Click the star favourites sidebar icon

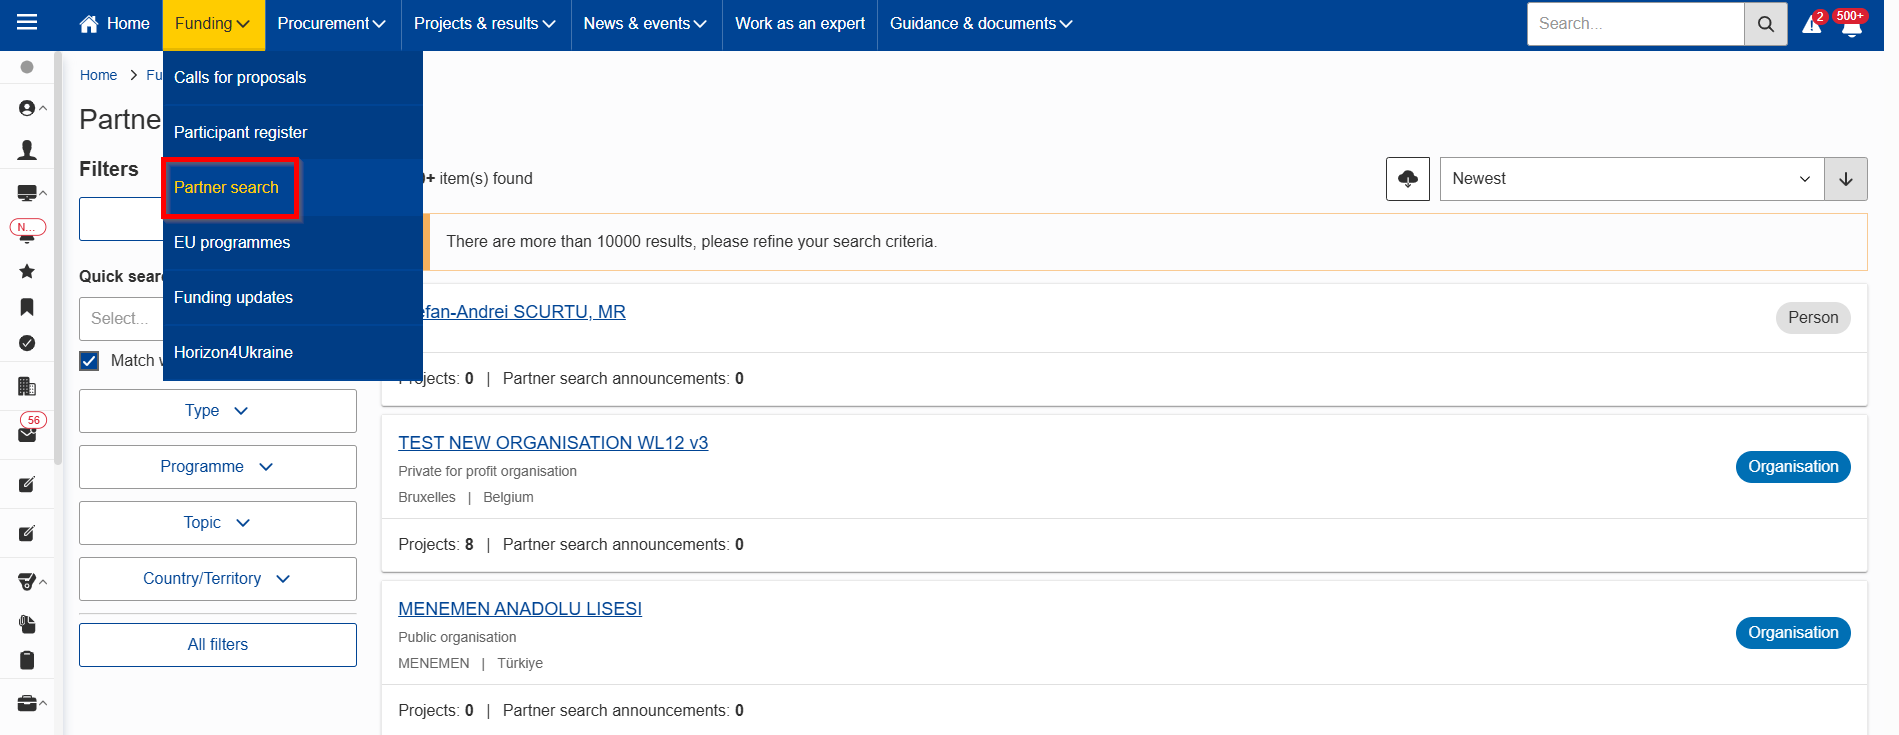coord(27,271)
